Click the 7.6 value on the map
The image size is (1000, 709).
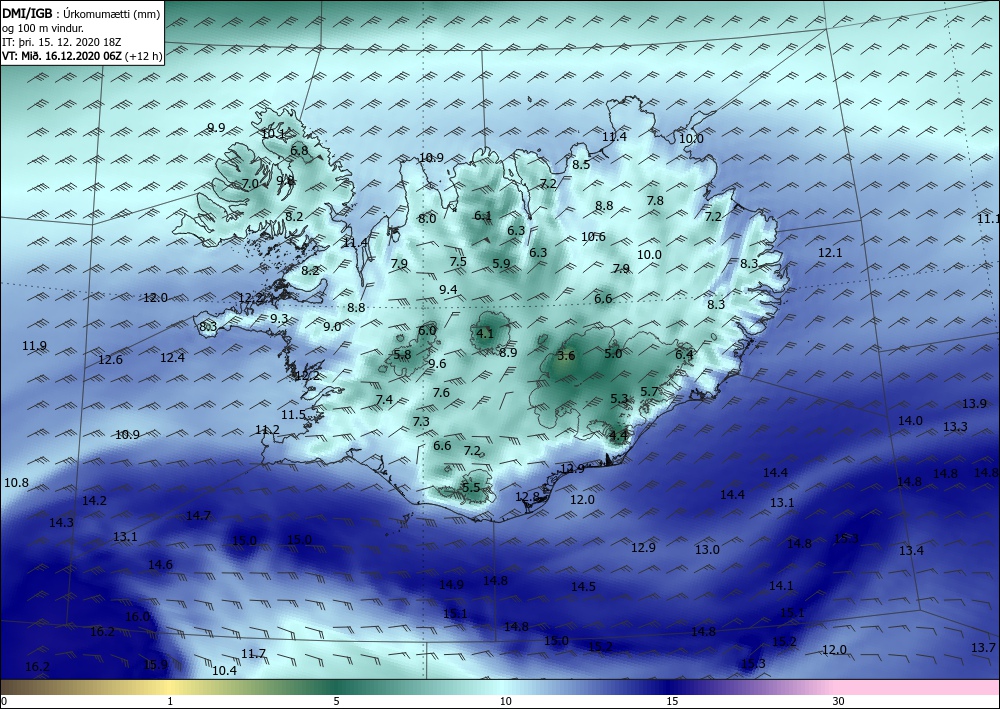click(441, 393)
